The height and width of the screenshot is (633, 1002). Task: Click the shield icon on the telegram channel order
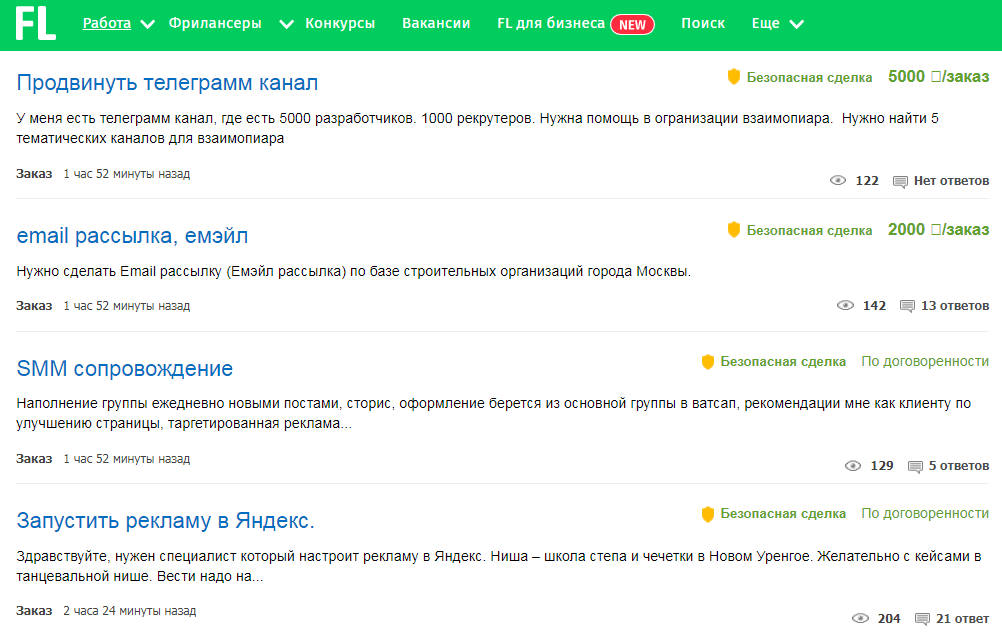coord(733,77)
